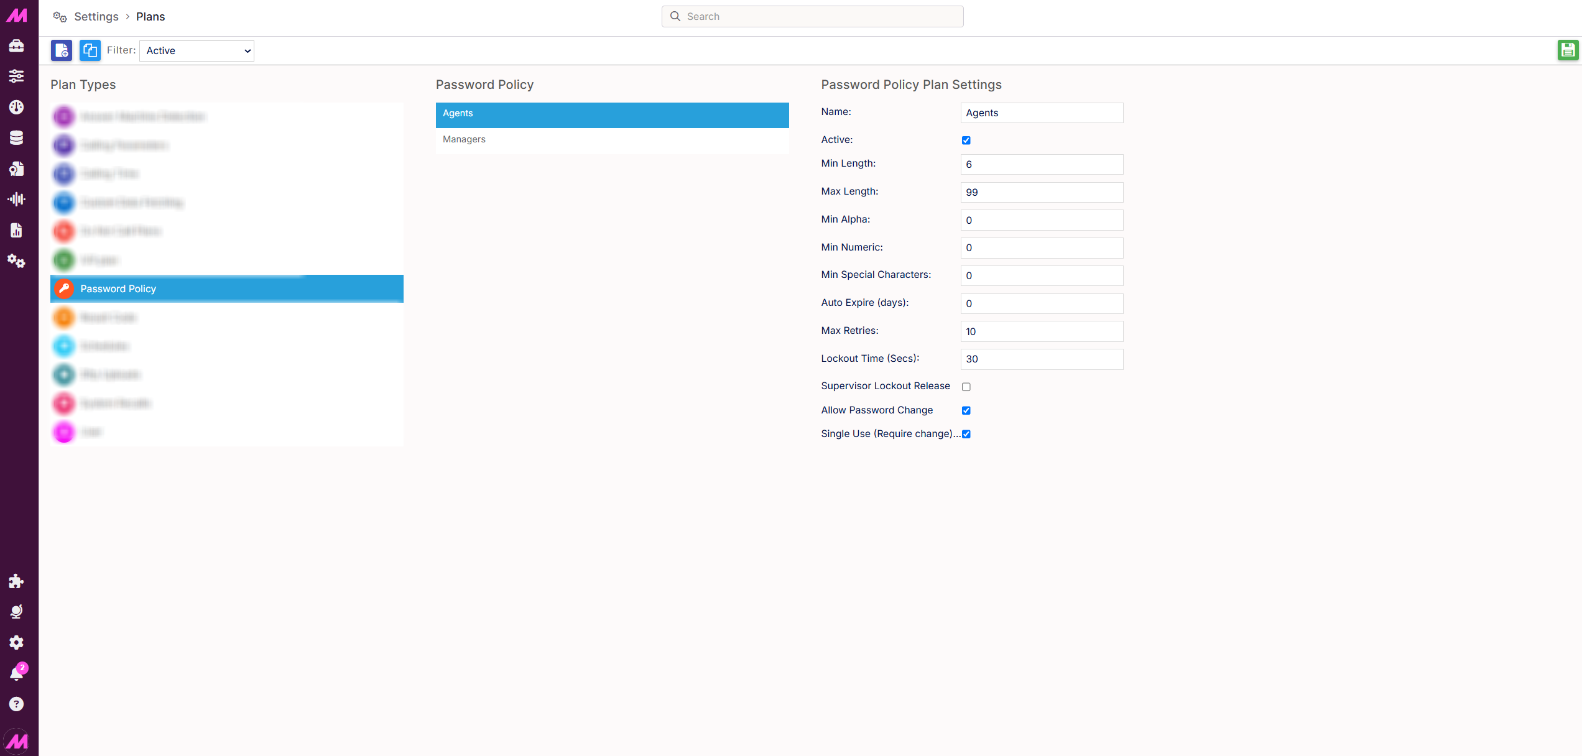Image resolution: width=1582 pixels, height=756 pixels.
Task: Click the Plan Types heading
Action: tap(83, 85)
